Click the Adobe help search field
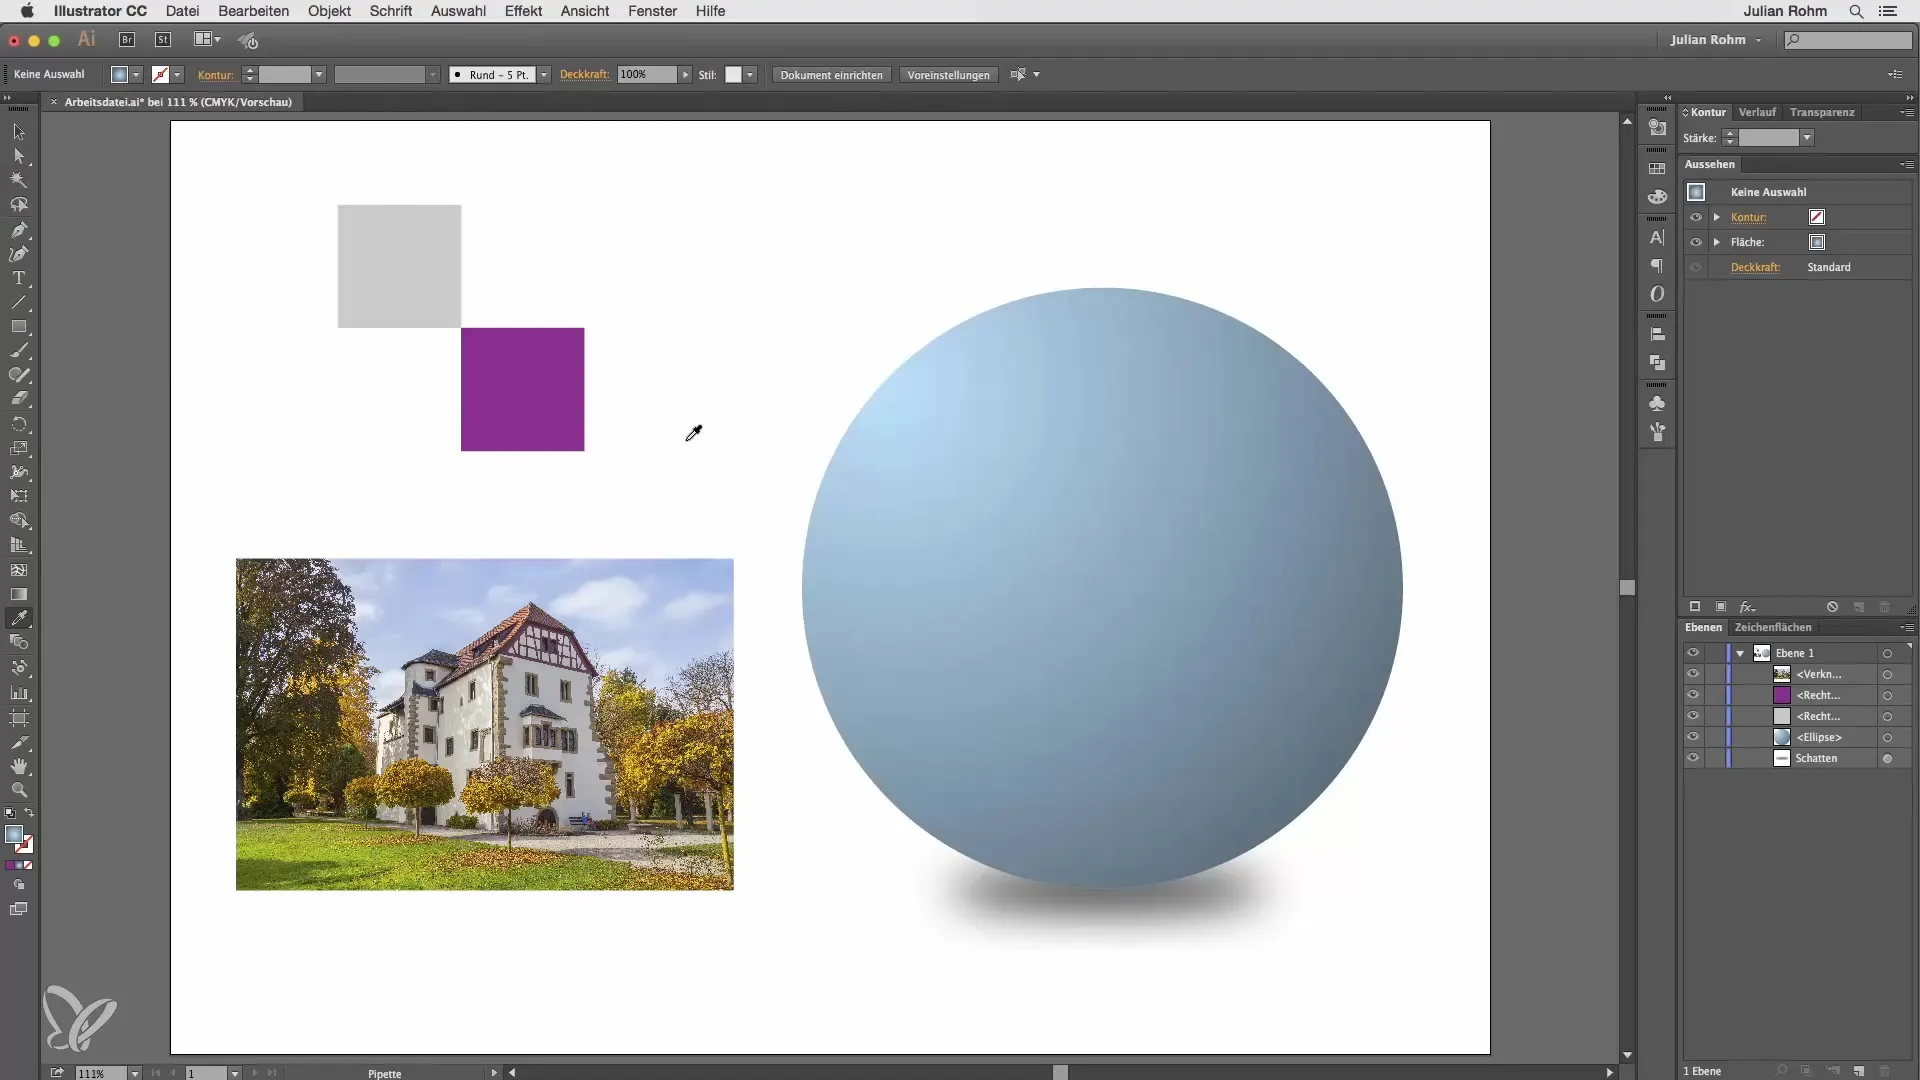This screenshot has height=1080, width=1920. [x=1849, y=40]
